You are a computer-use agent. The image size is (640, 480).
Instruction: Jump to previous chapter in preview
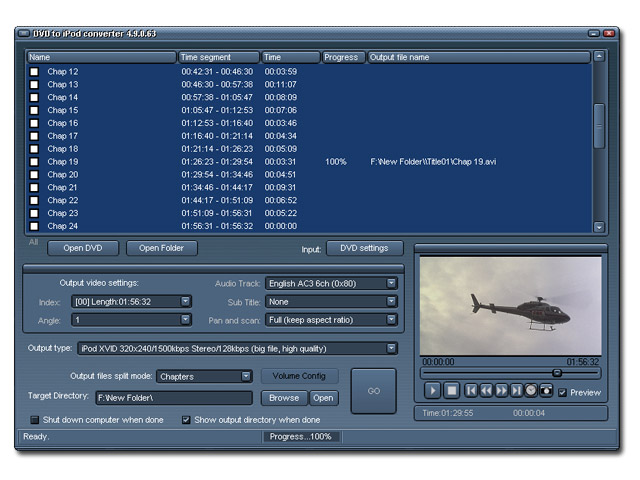(x=471, y=391)
